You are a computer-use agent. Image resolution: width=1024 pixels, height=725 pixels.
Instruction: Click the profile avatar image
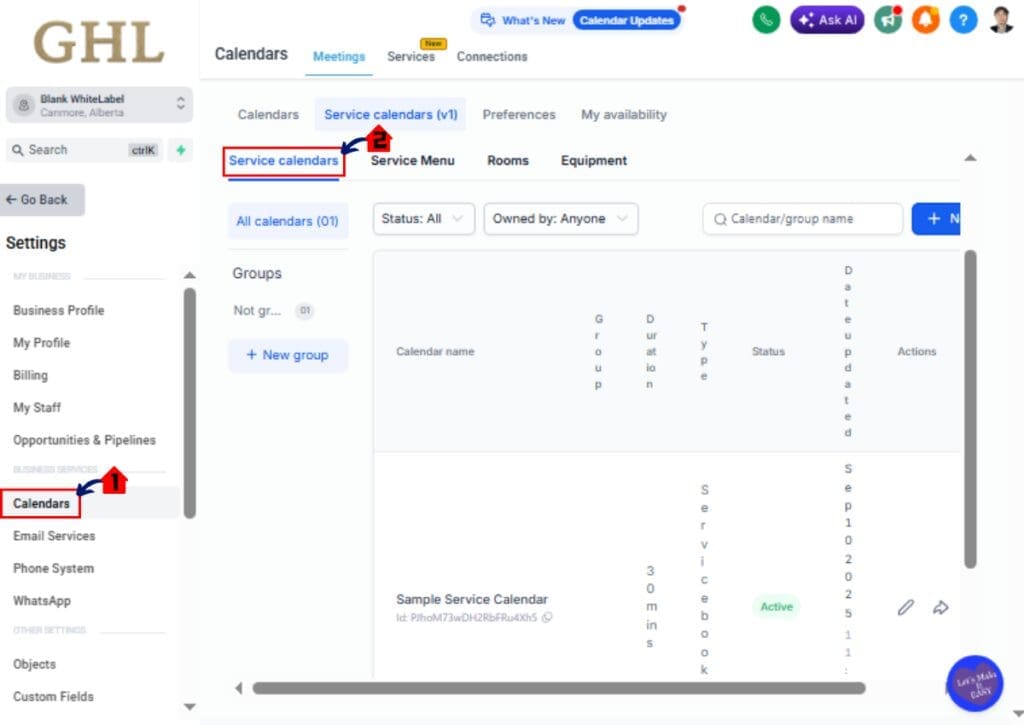(x=1003, y=19)
